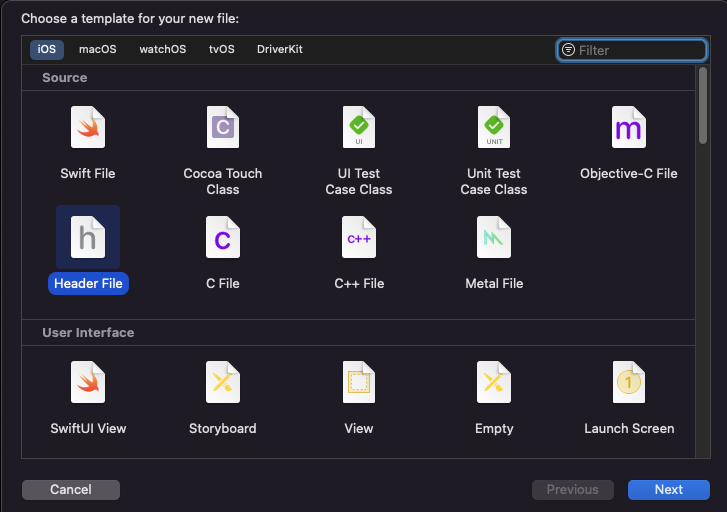Open the tvOS platform tab
Viewport: 727px width, 512px height.
222,49
